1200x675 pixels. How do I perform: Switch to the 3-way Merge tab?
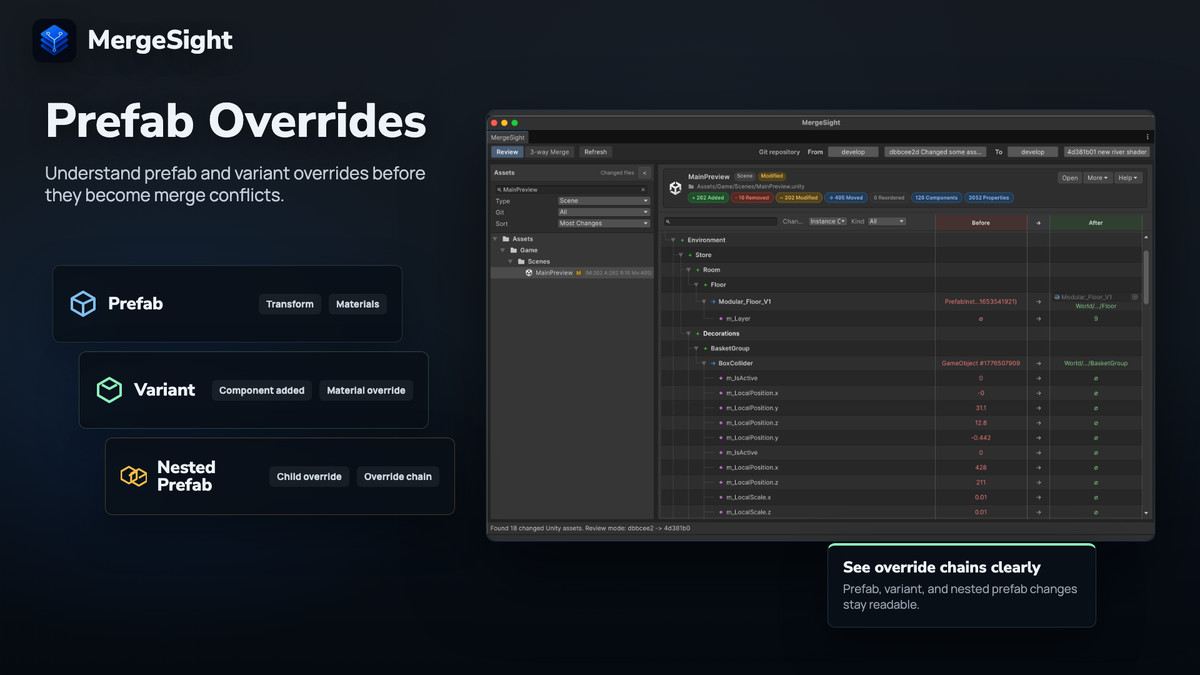pyautogui.click(x=550, y=152)
